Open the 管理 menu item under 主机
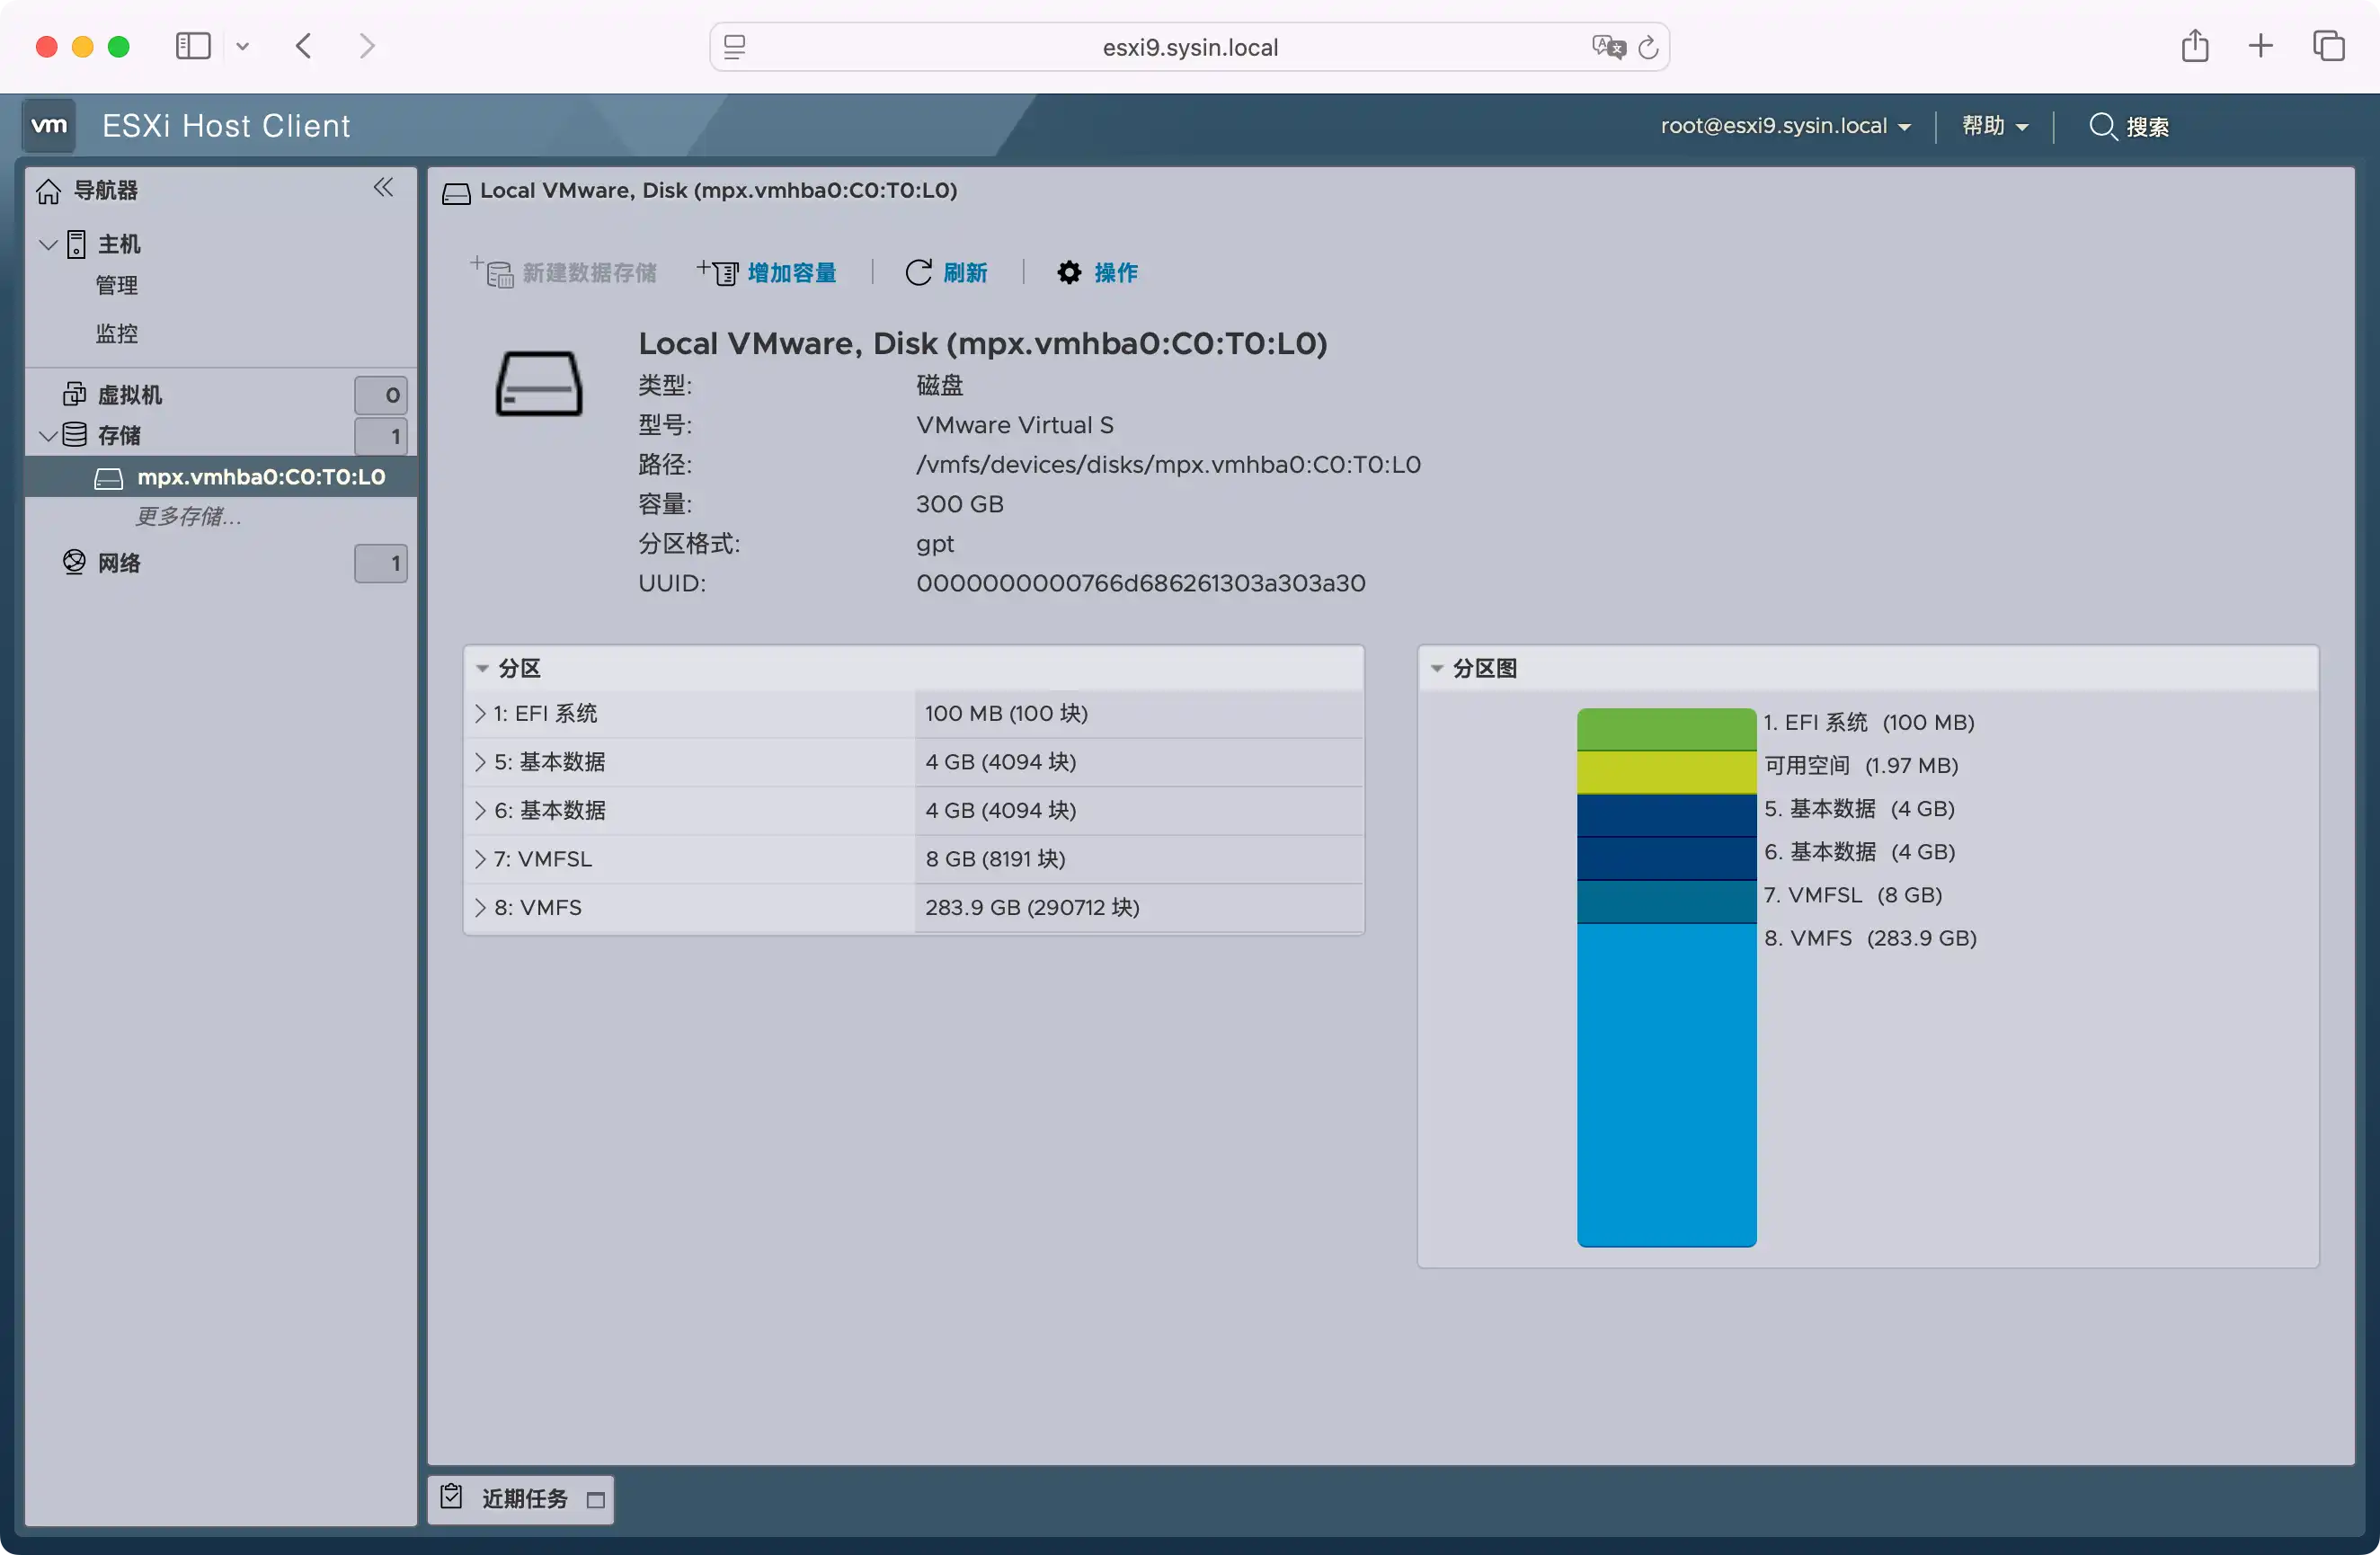Screen dimensions: 2380x1555 click(x=117, y=285)
